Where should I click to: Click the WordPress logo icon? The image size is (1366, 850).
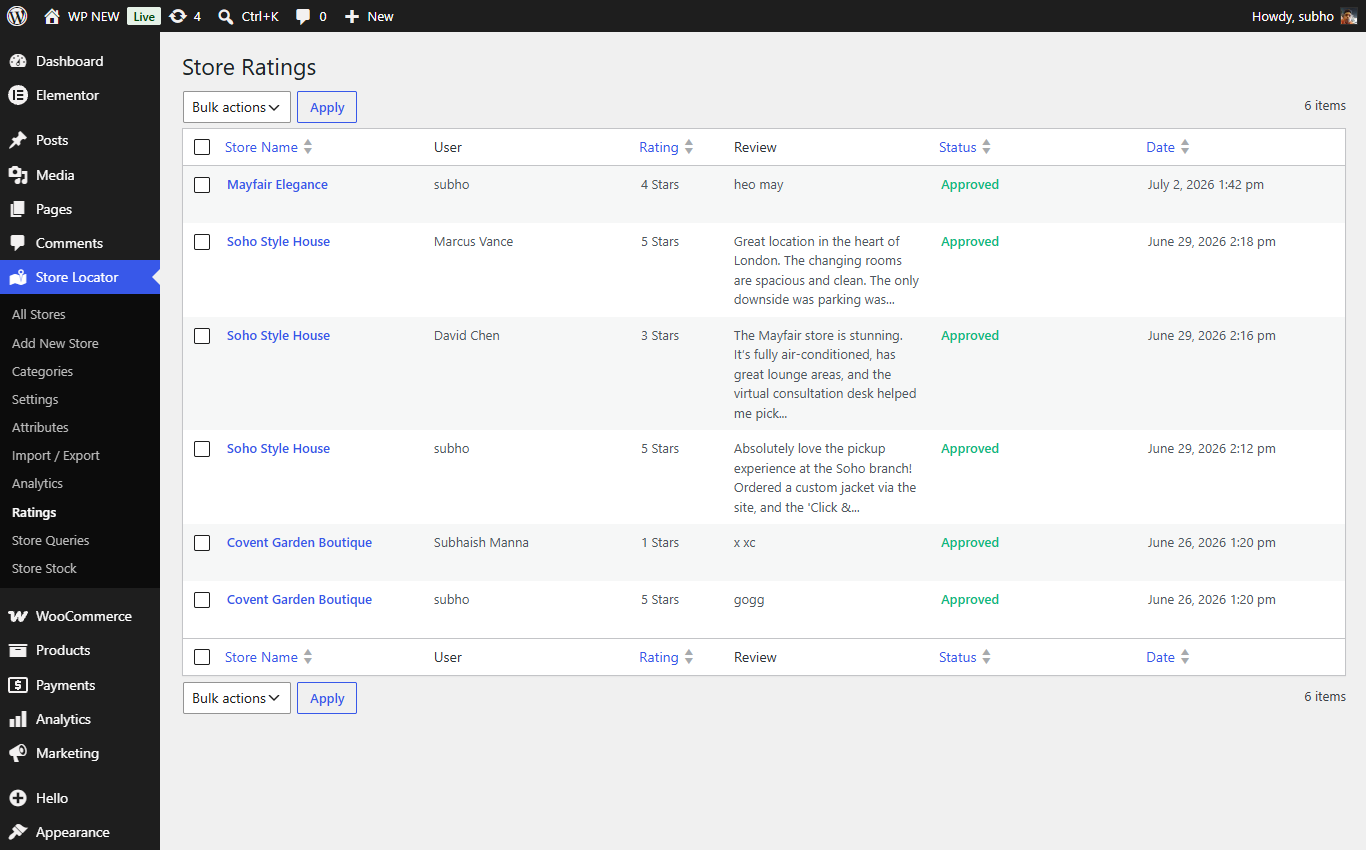[17, 16]
